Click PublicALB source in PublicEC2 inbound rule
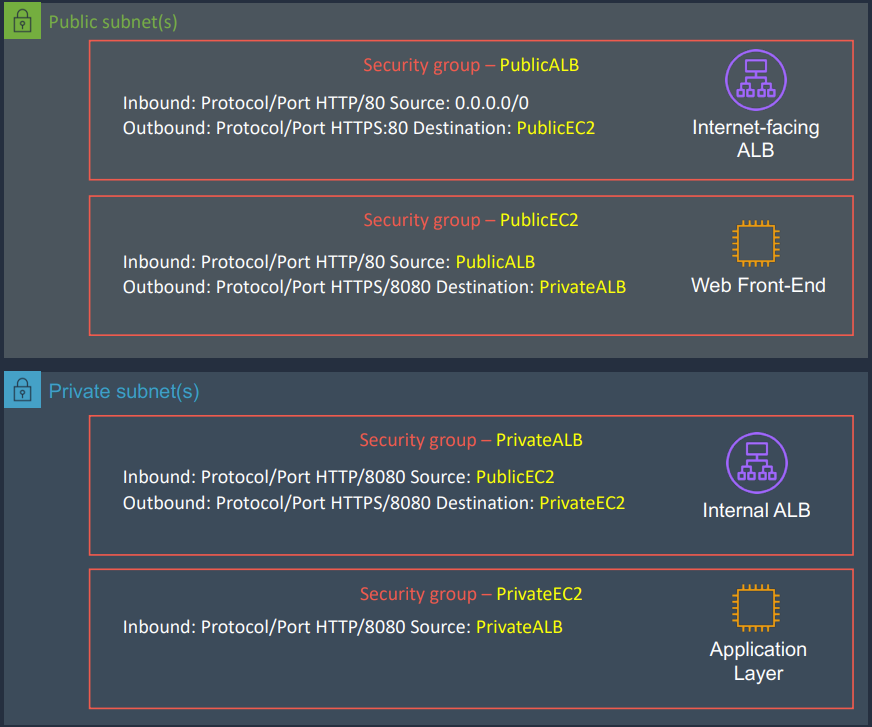Image resolution: width=872 pixels, height=727 pixels. coord(495,262)
